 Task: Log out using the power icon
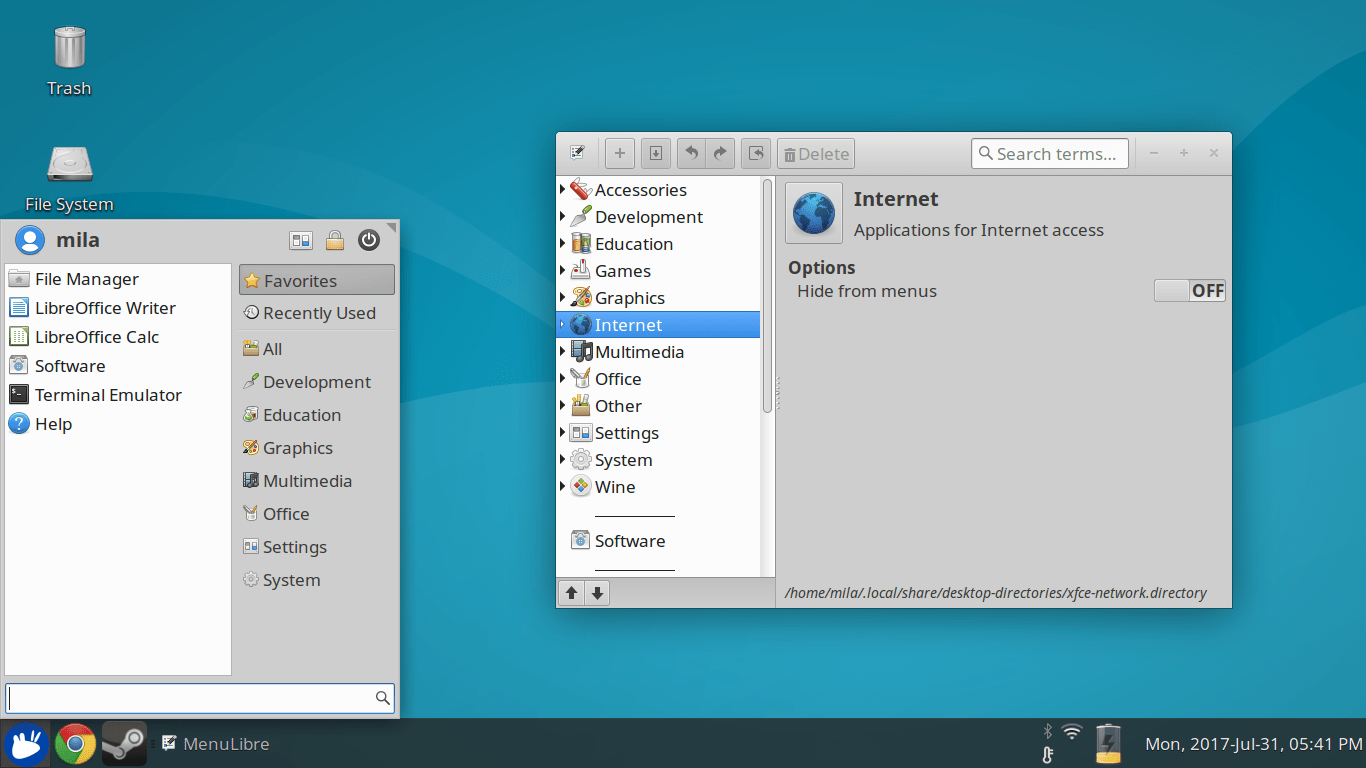point(369,240)
